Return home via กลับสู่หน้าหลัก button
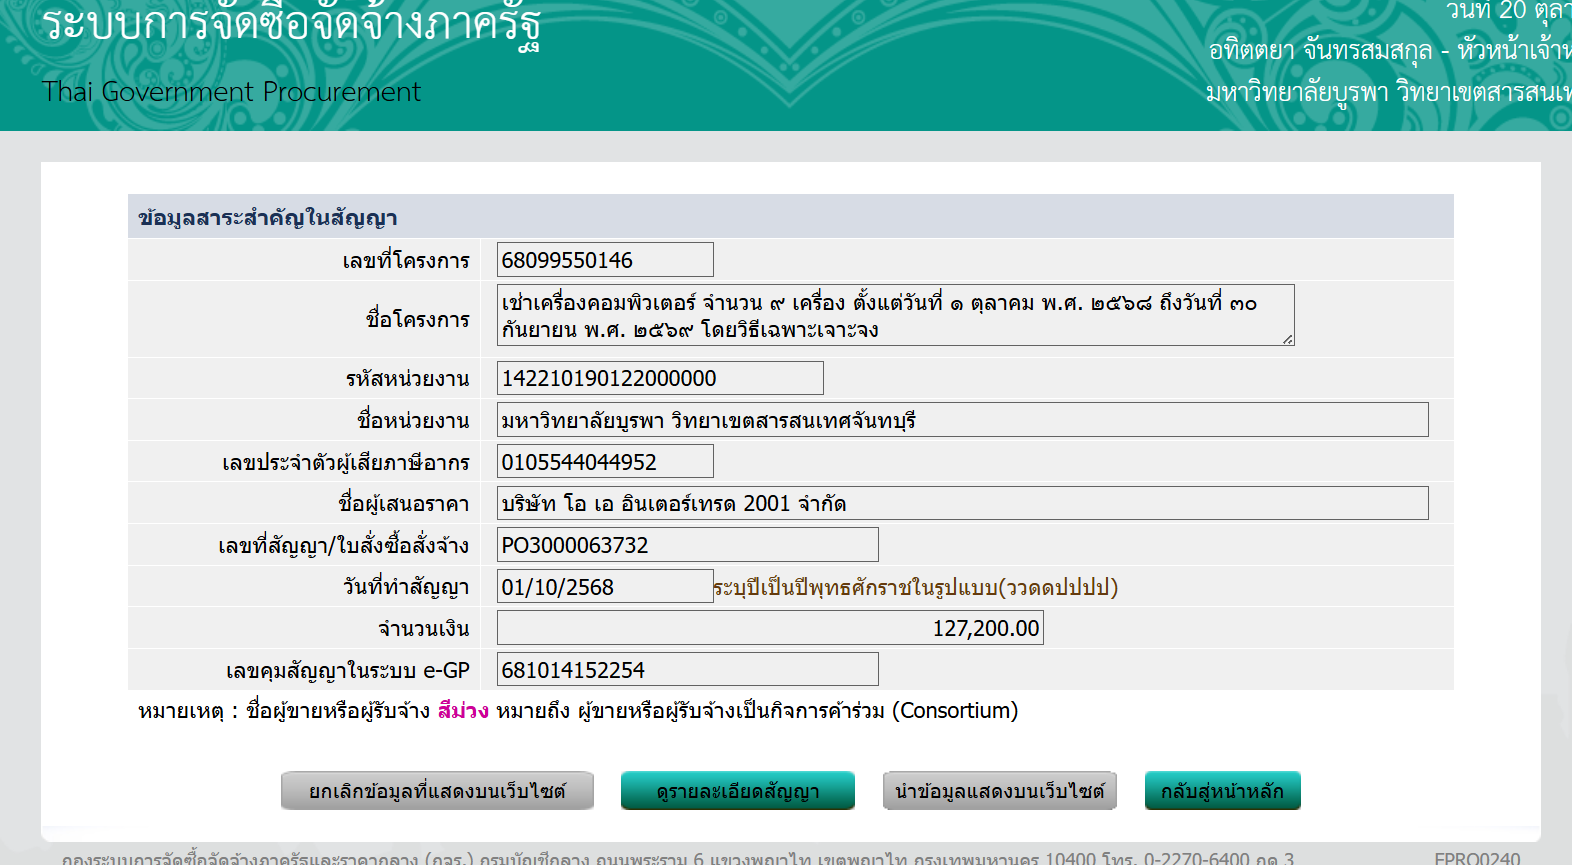Viewport: 1572px width, 865px height. (x=1222, y=791)
